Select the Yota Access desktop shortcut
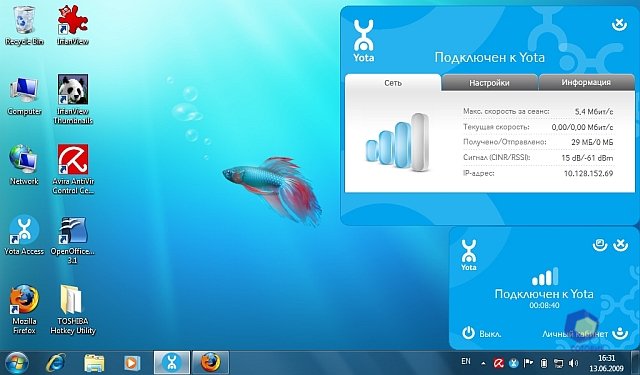Image resolution: width=640 pixels, height=375 pixels. click(24, 236)
